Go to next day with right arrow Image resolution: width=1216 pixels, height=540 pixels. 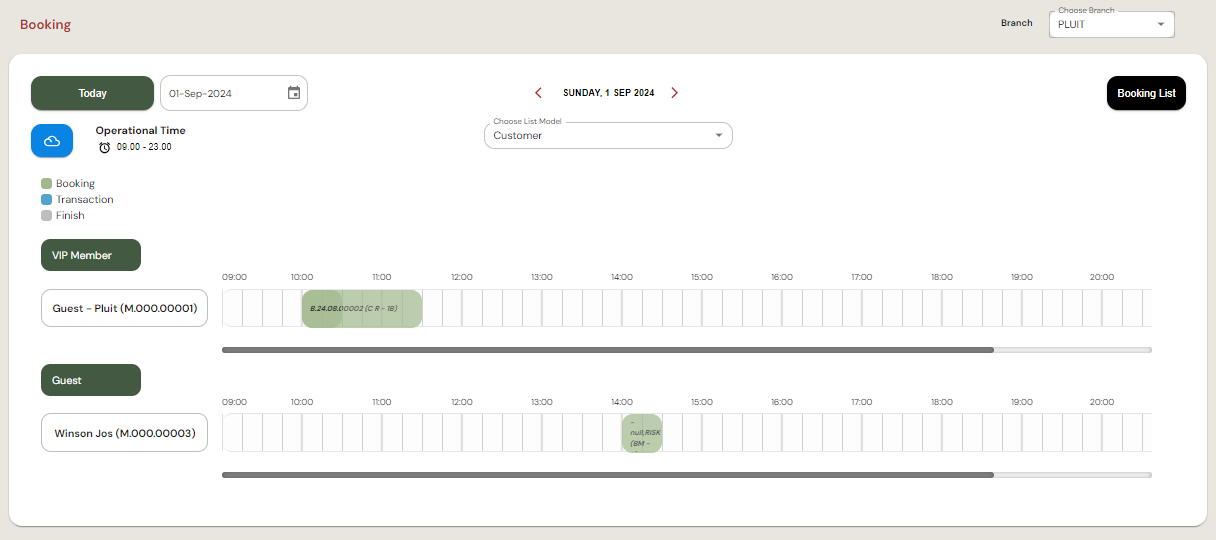pyautogui.click(x=675, y=93)
